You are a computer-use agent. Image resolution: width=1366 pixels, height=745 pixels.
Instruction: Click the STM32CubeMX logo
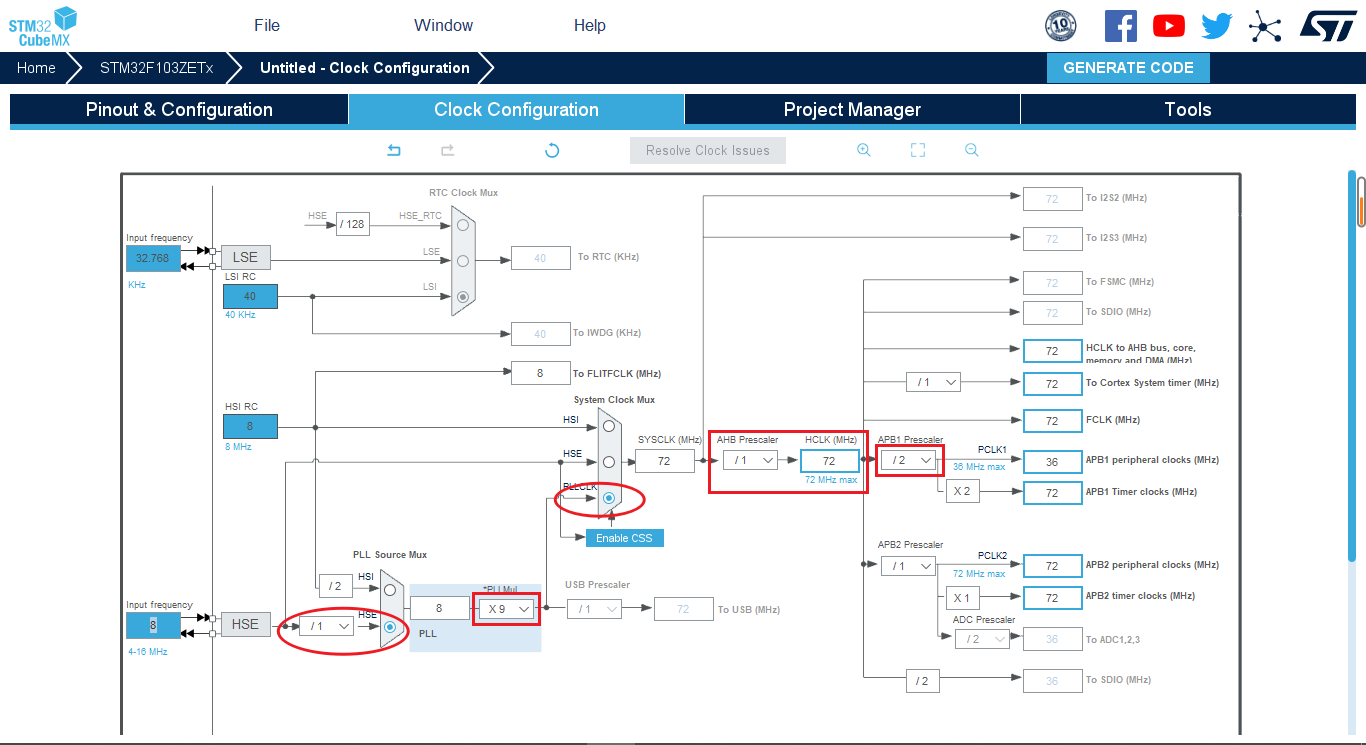(x=43, y=26)
